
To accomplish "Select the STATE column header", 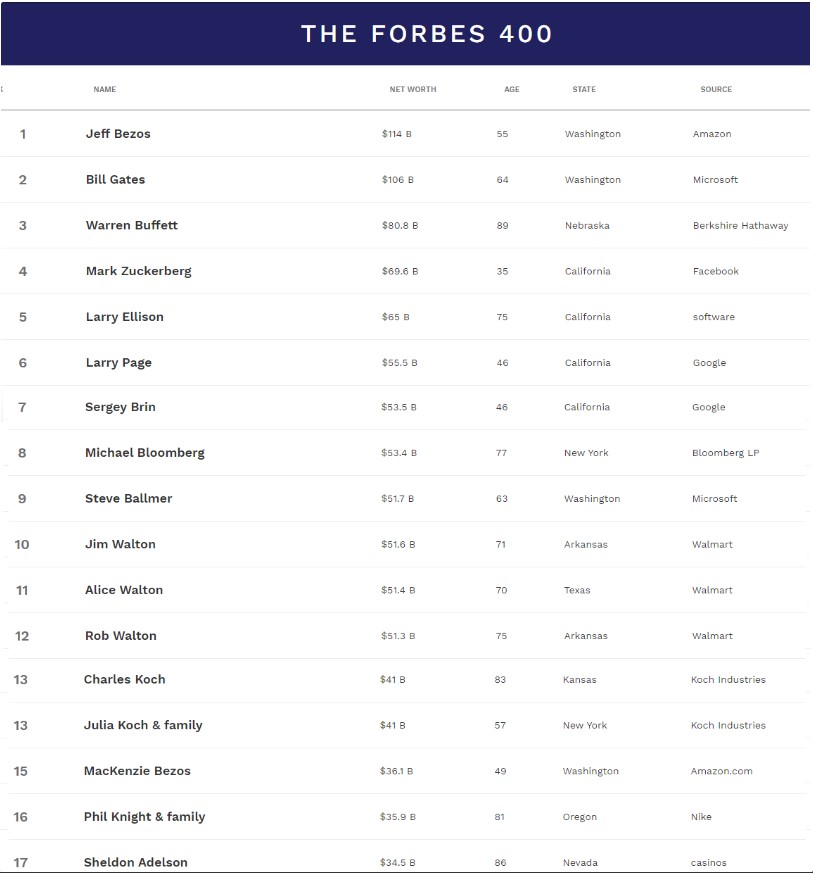I will (584, 90).
